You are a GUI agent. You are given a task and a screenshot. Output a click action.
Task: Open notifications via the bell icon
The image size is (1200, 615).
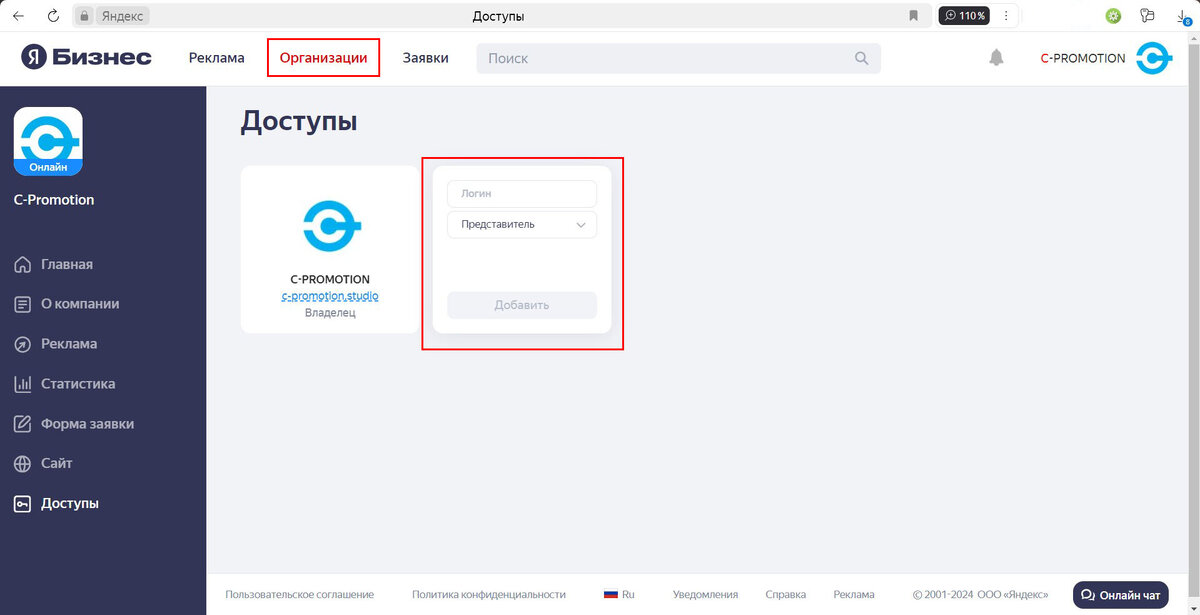[x=996, y=58]
